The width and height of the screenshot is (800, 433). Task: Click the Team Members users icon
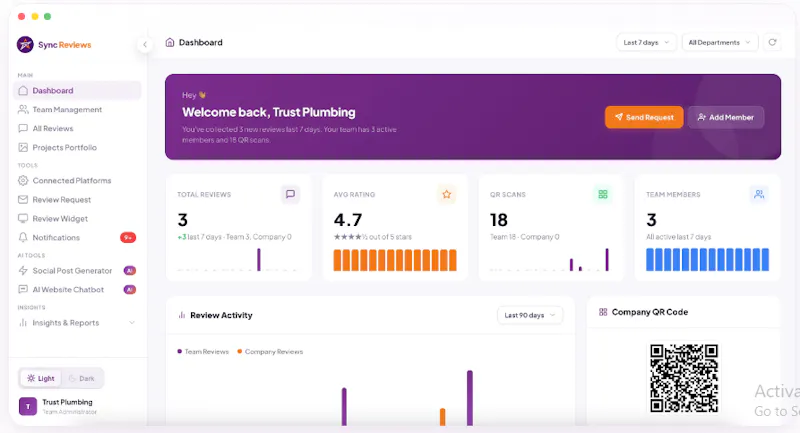click(x=759, y=194)
